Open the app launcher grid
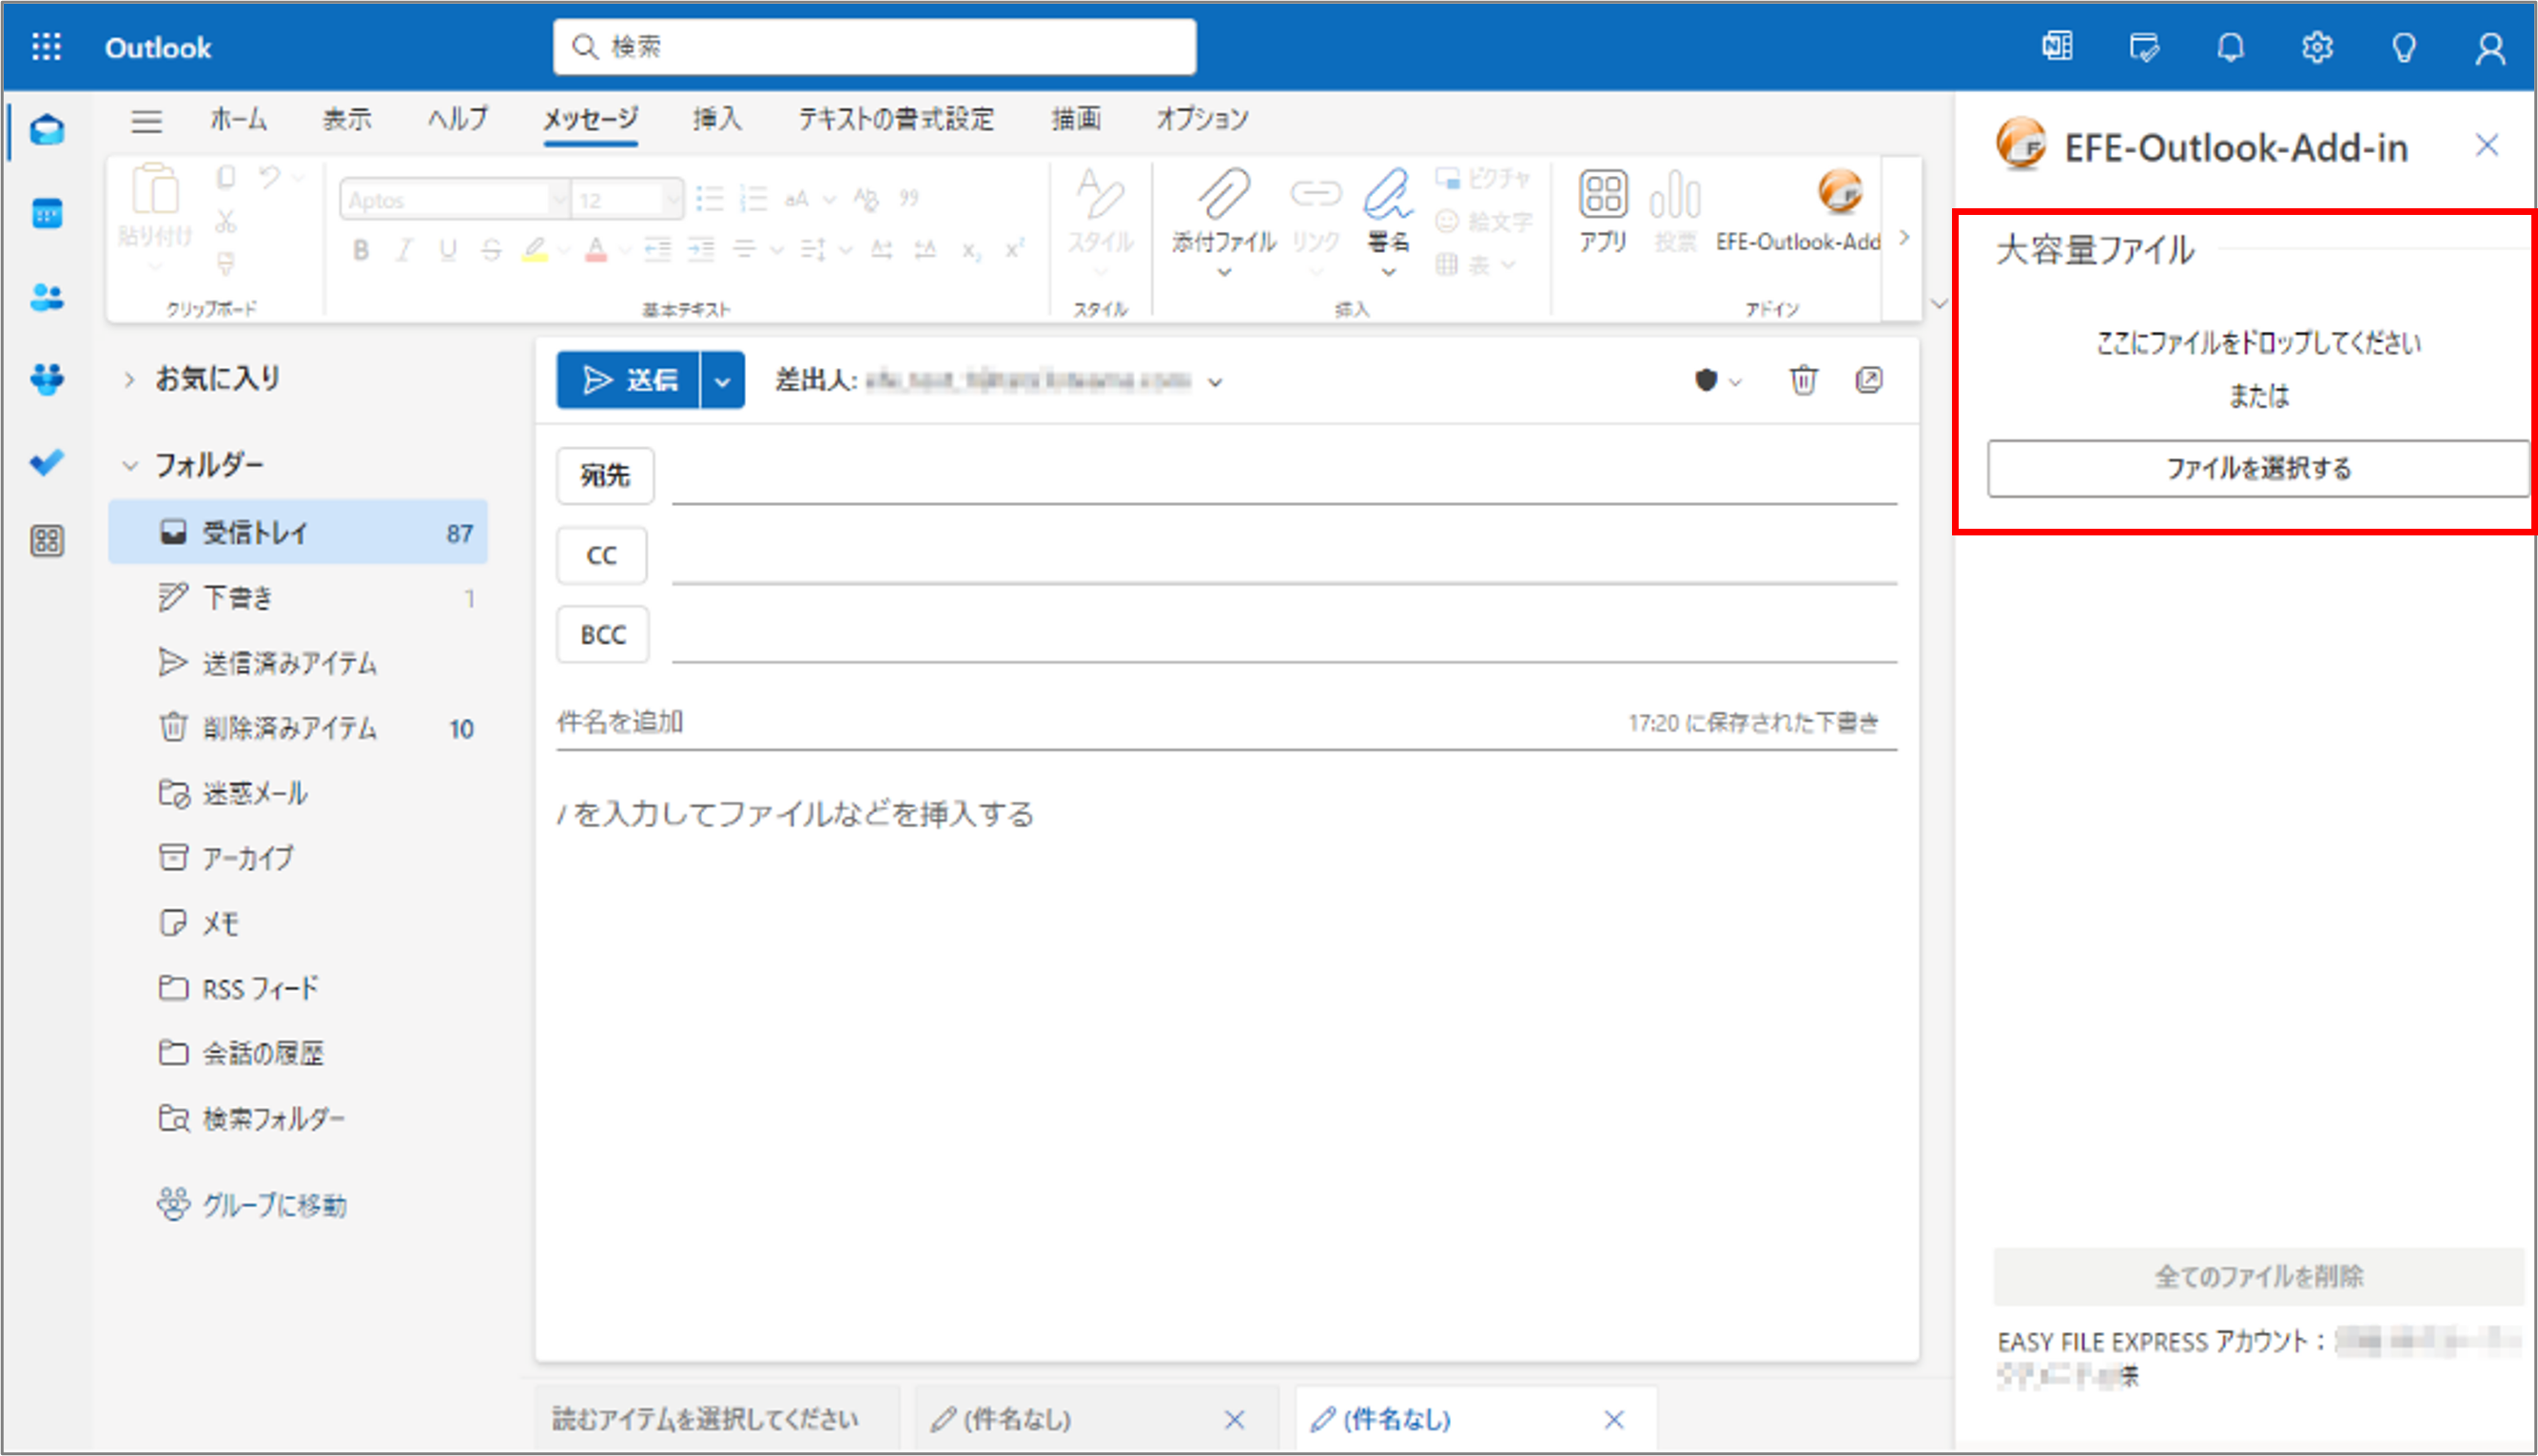The width and height of the screenshot is (2538, 1456). pos(46,47)
